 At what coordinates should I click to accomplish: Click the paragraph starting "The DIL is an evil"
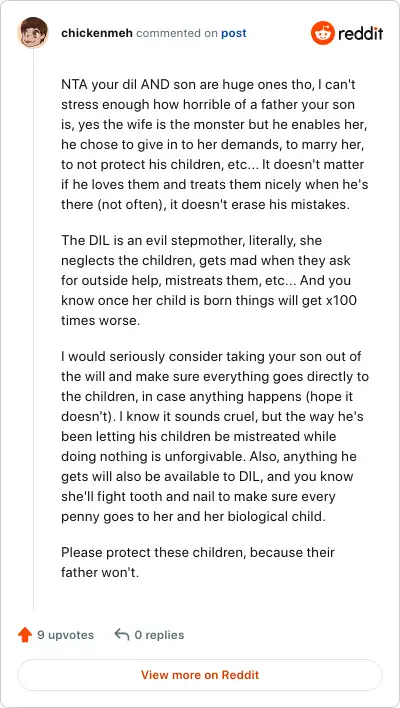pyautogui.click(x=209, y=280)
